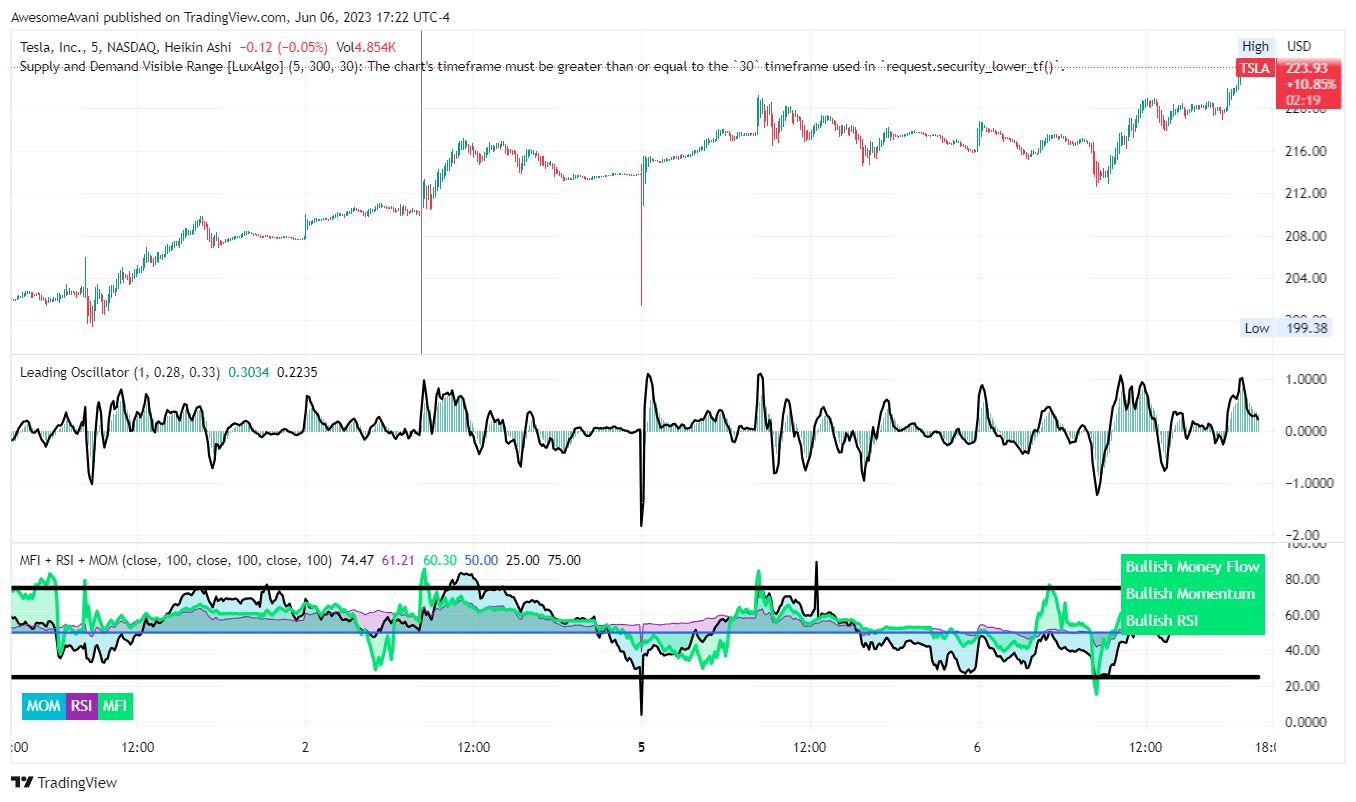Image resolution: width=1356 pixels, height=802 pixels.
Task: Click the 0.2235 oscillator value
Action: (x=296, y=372)
